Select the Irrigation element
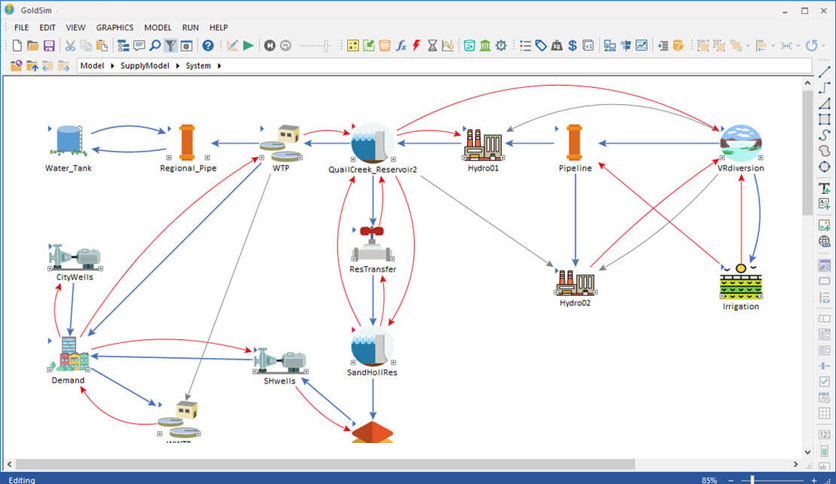This screenshot has height=484, width=836. [741, 282]
